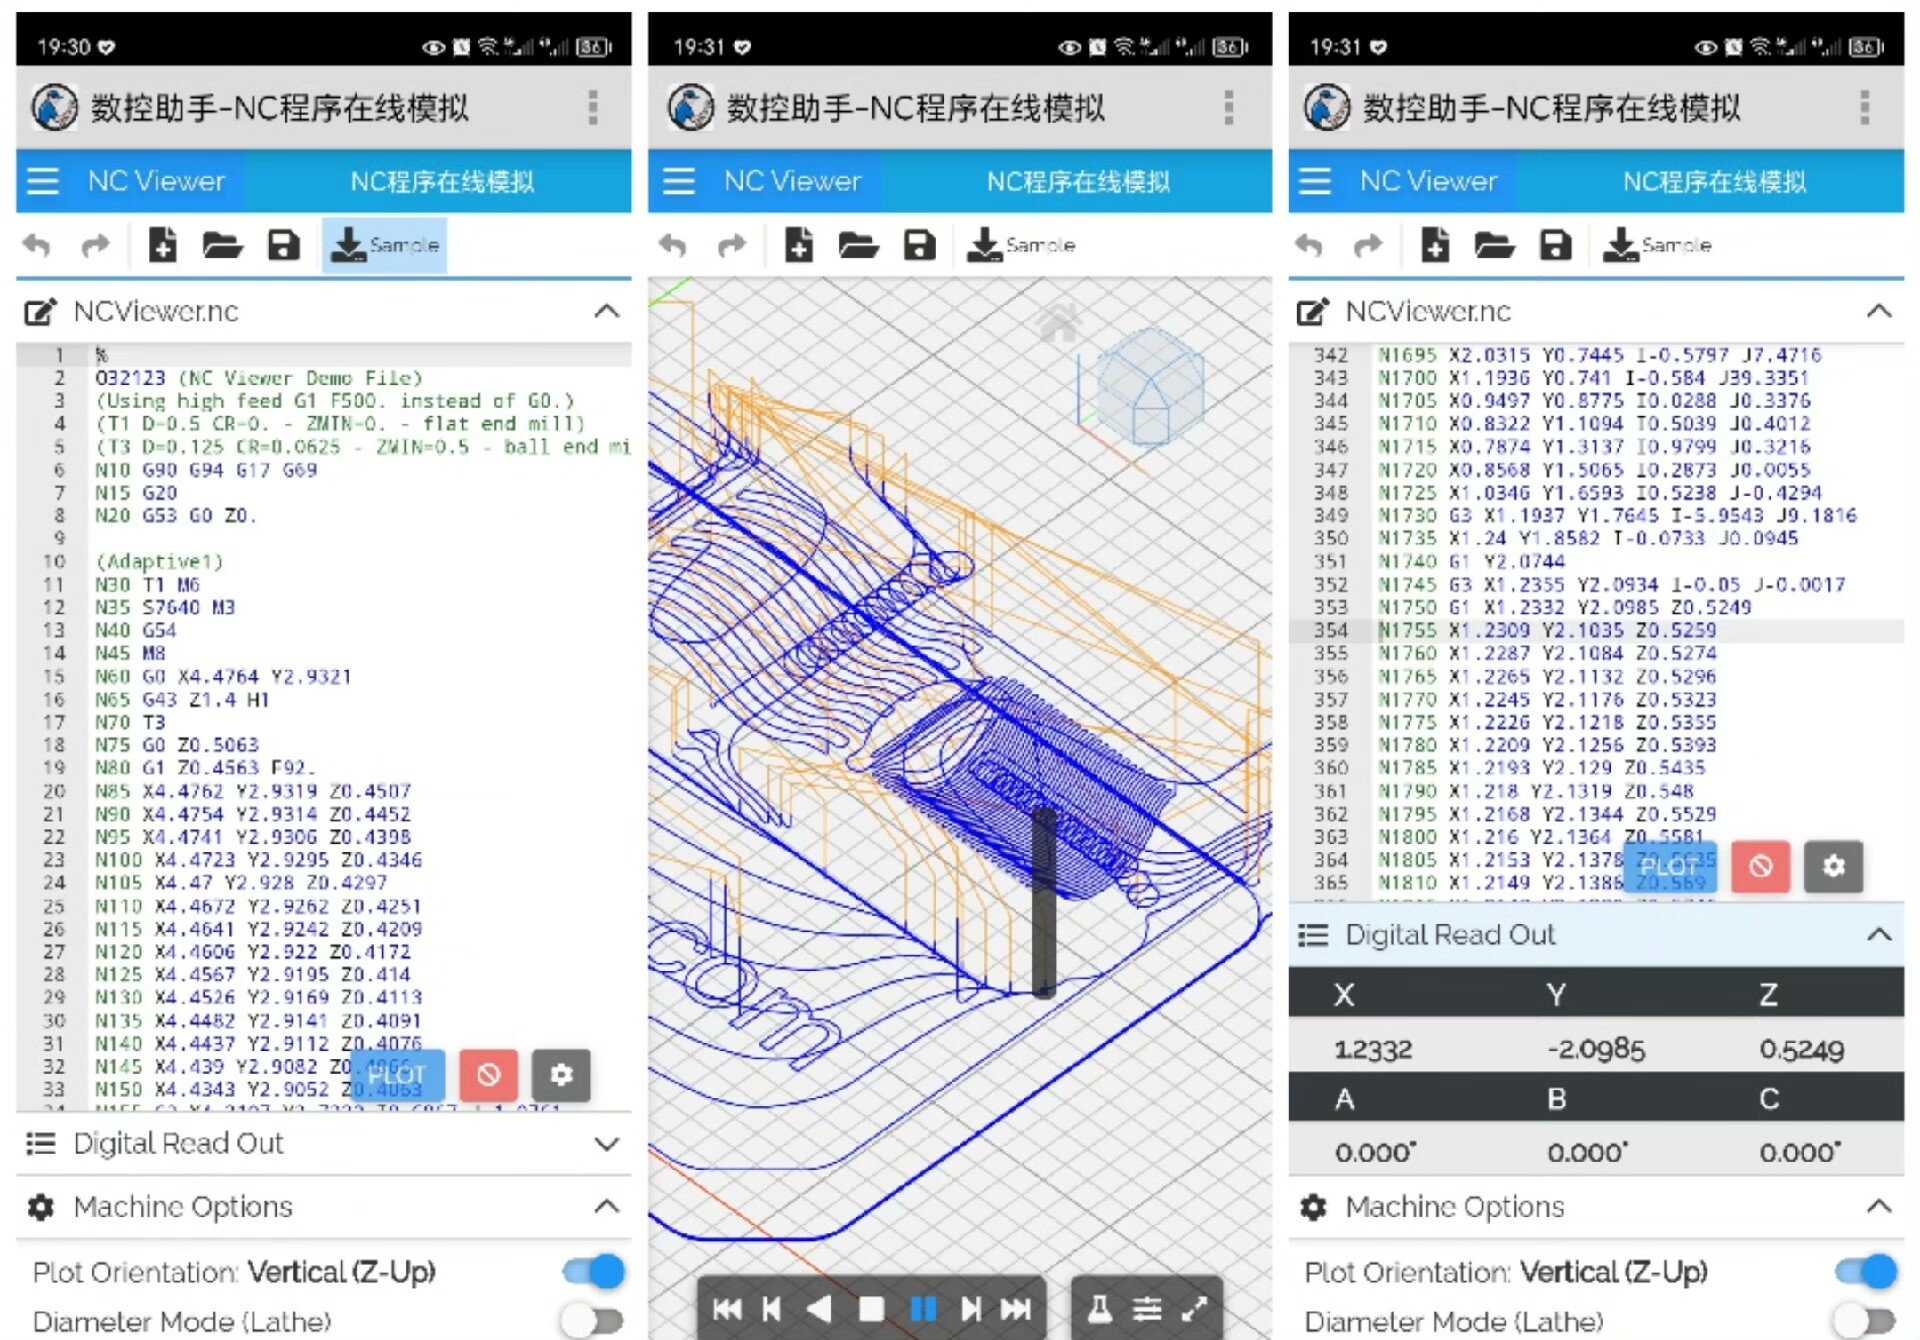
Task: Open hamburger menu in left NC Viewer bar
Action: [x=43, y=181]
